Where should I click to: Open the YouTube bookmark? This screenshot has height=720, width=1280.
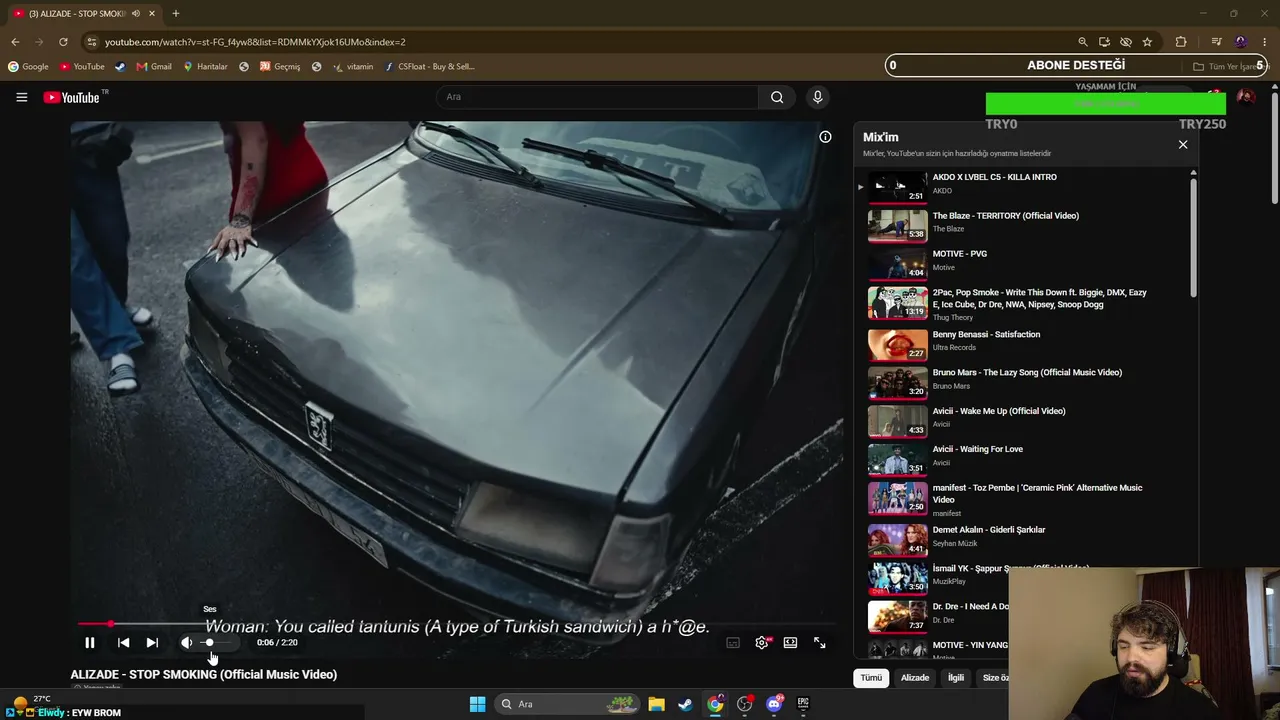pos(82,67)
